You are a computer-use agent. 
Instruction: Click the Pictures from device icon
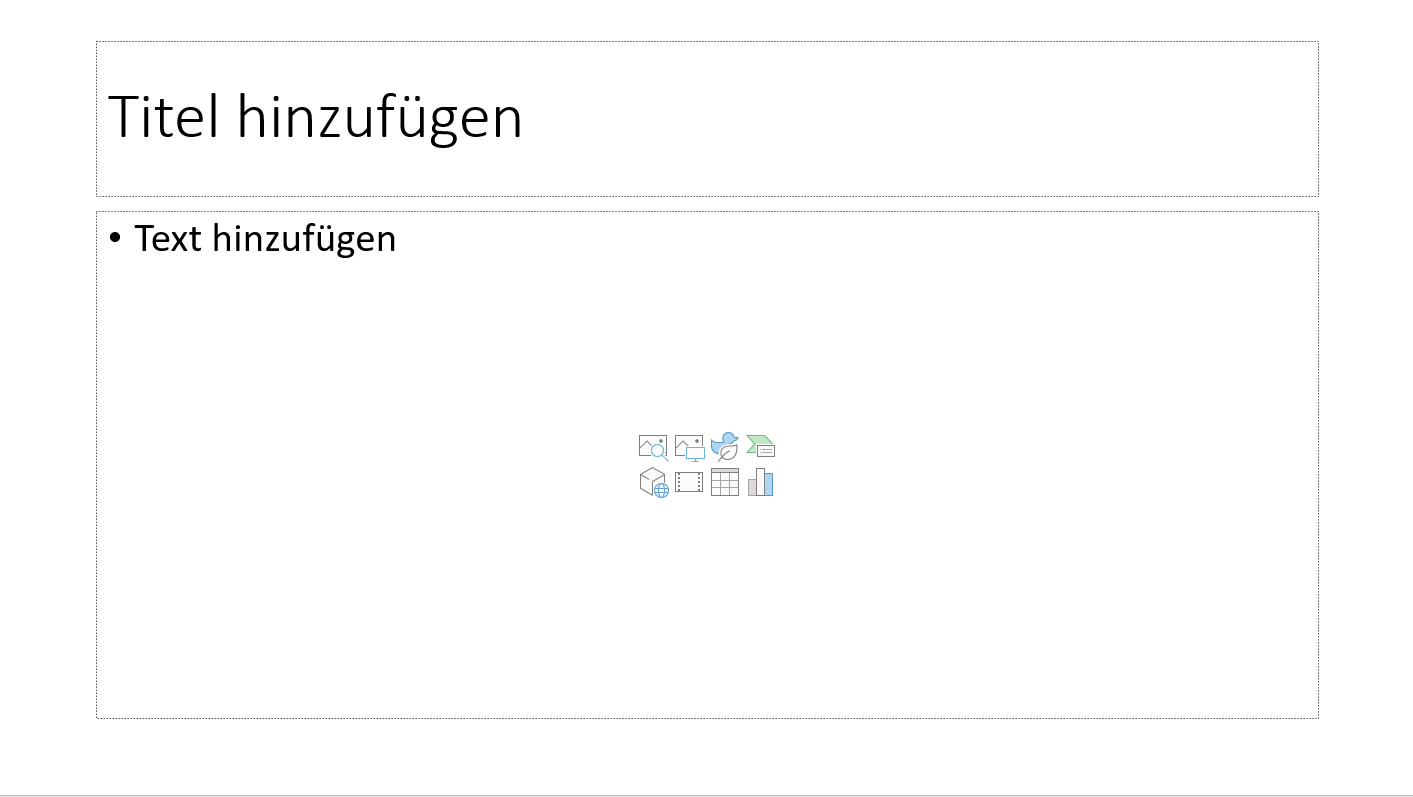(x=689, y=447)
